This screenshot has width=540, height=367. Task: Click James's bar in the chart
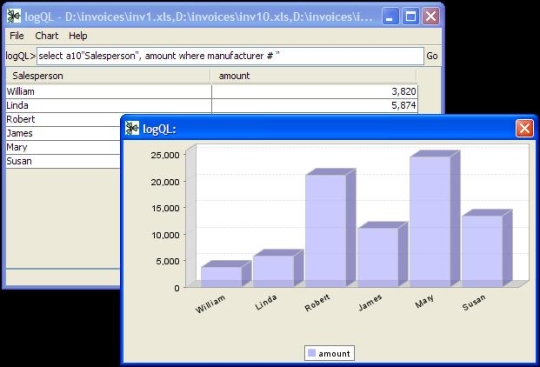pos(378,257)
